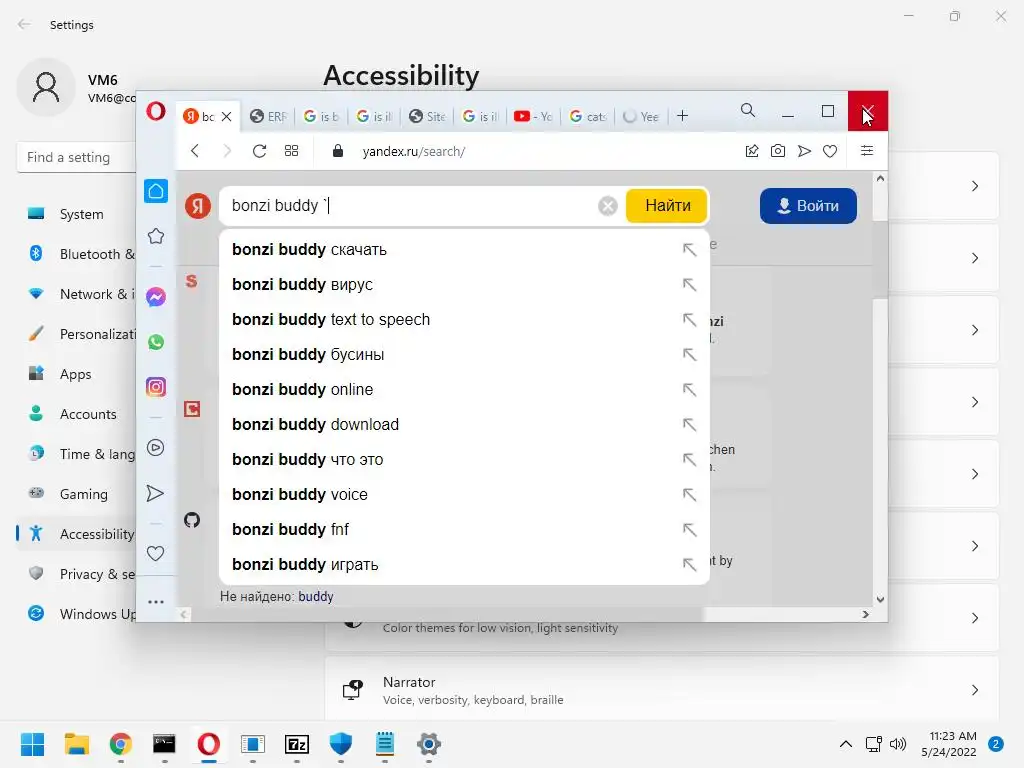Open My Flow arrow in Opera sidebar
1024x768 pixels.
(155, 493)
